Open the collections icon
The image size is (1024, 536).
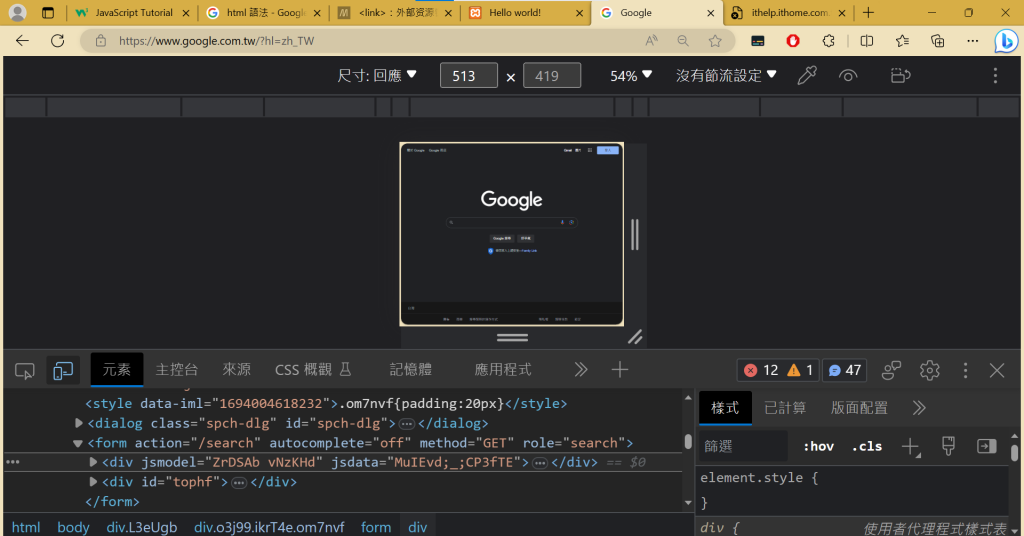pos(937,40)
